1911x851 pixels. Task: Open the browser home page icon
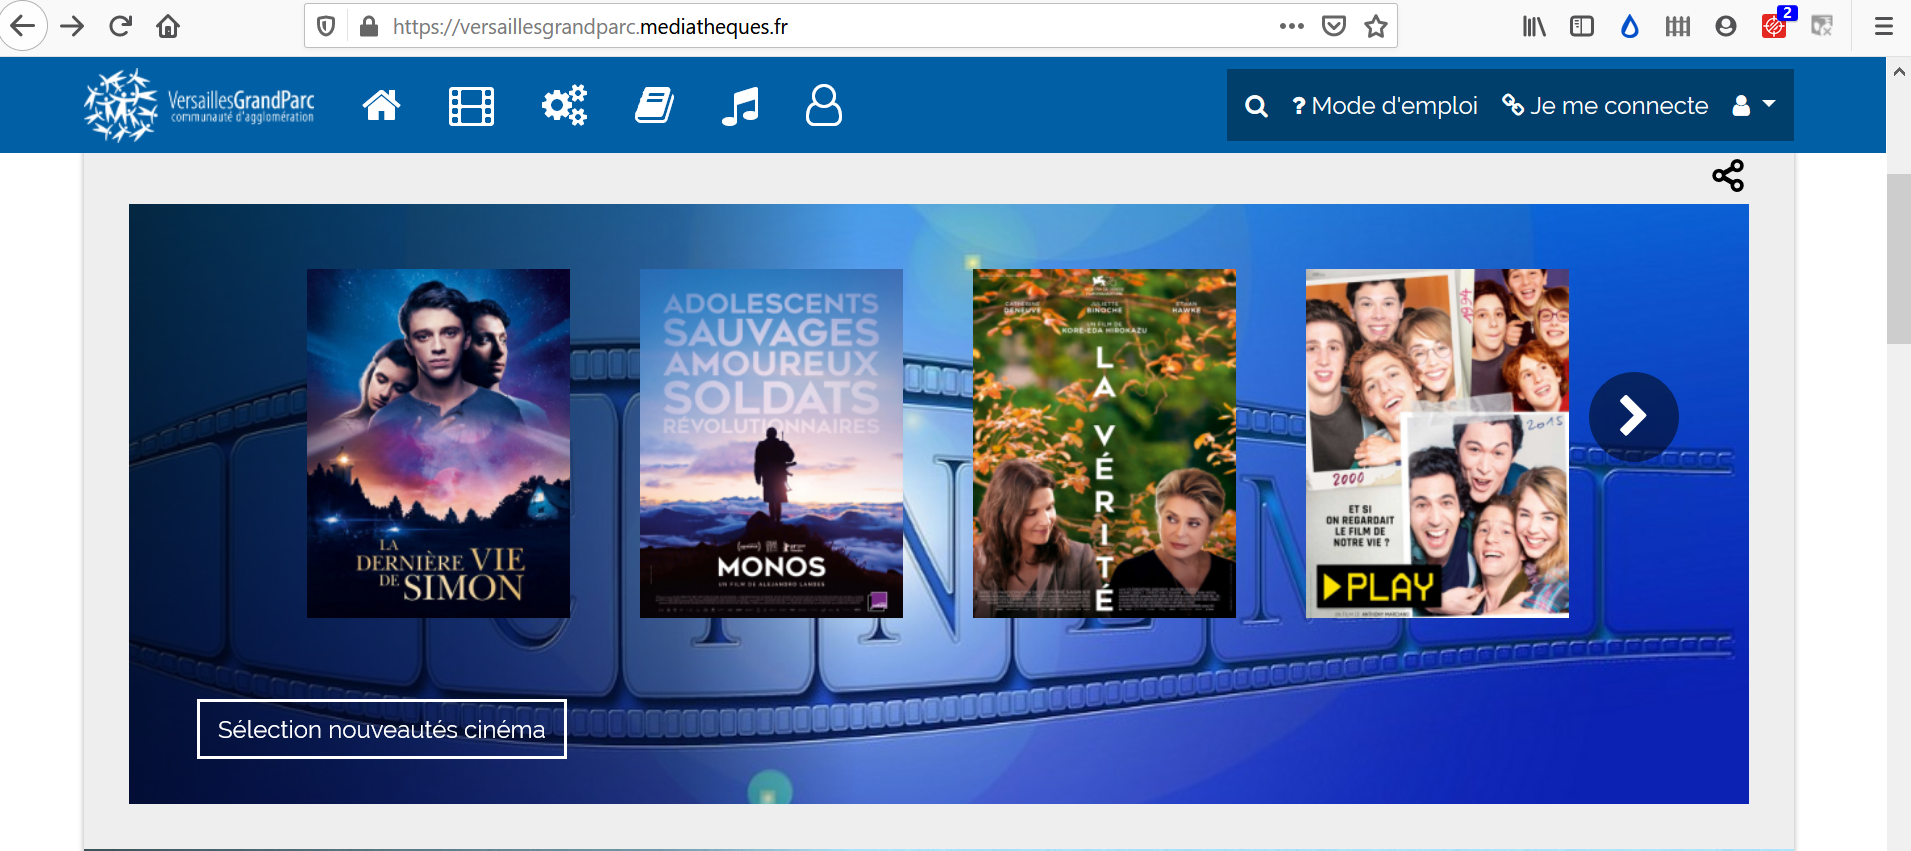click(x=168, y=26)
